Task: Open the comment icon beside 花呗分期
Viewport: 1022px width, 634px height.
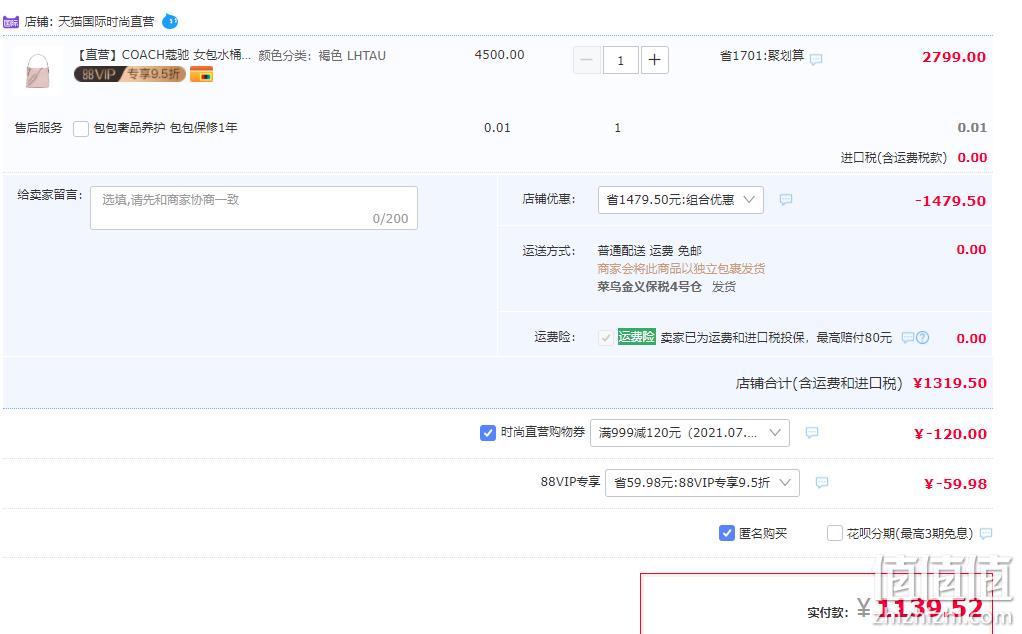Action: pos(986,534)
